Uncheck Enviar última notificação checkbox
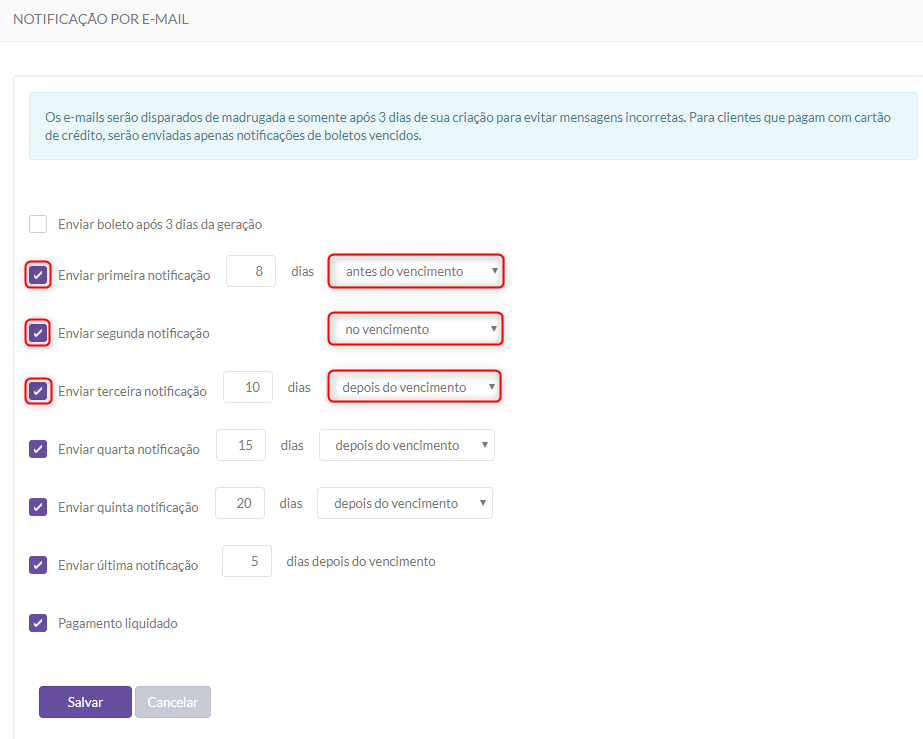Screen dimensions: 923x739 click(x=38, y=565)
